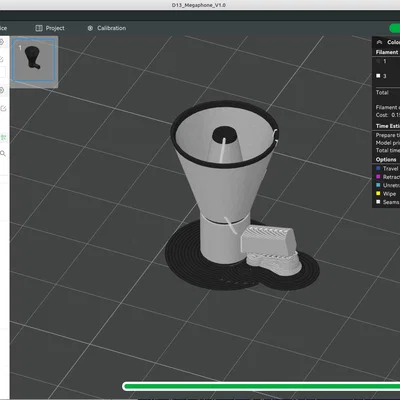Click the Options header in legend

click(x=386, y=159)
